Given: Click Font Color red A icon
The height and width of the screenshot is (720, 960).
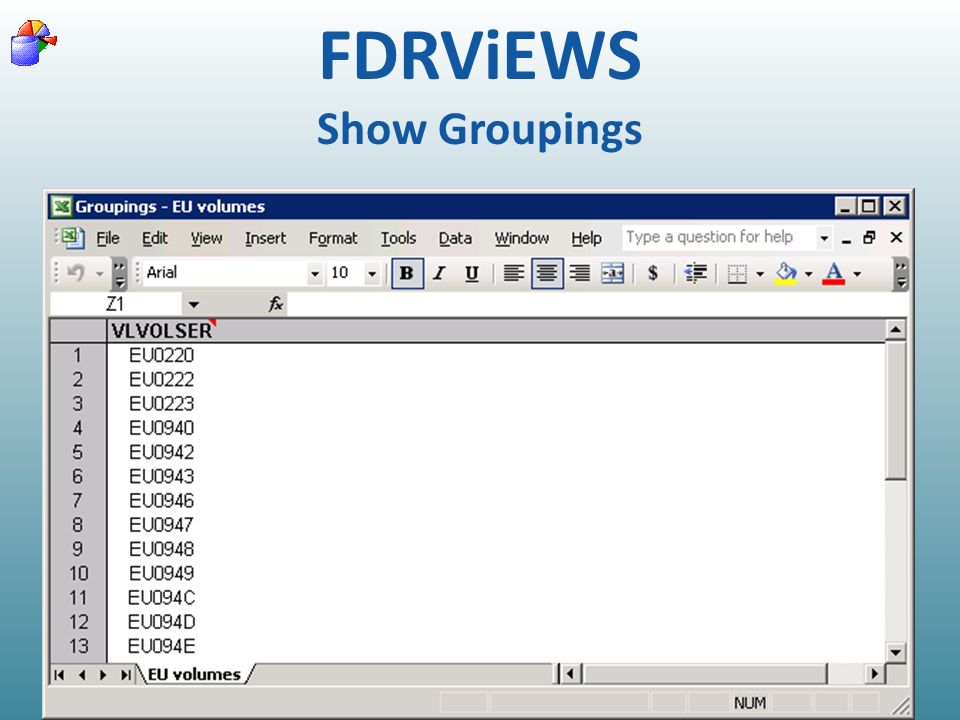Looking at the screenshot, I should click(833, 273).
